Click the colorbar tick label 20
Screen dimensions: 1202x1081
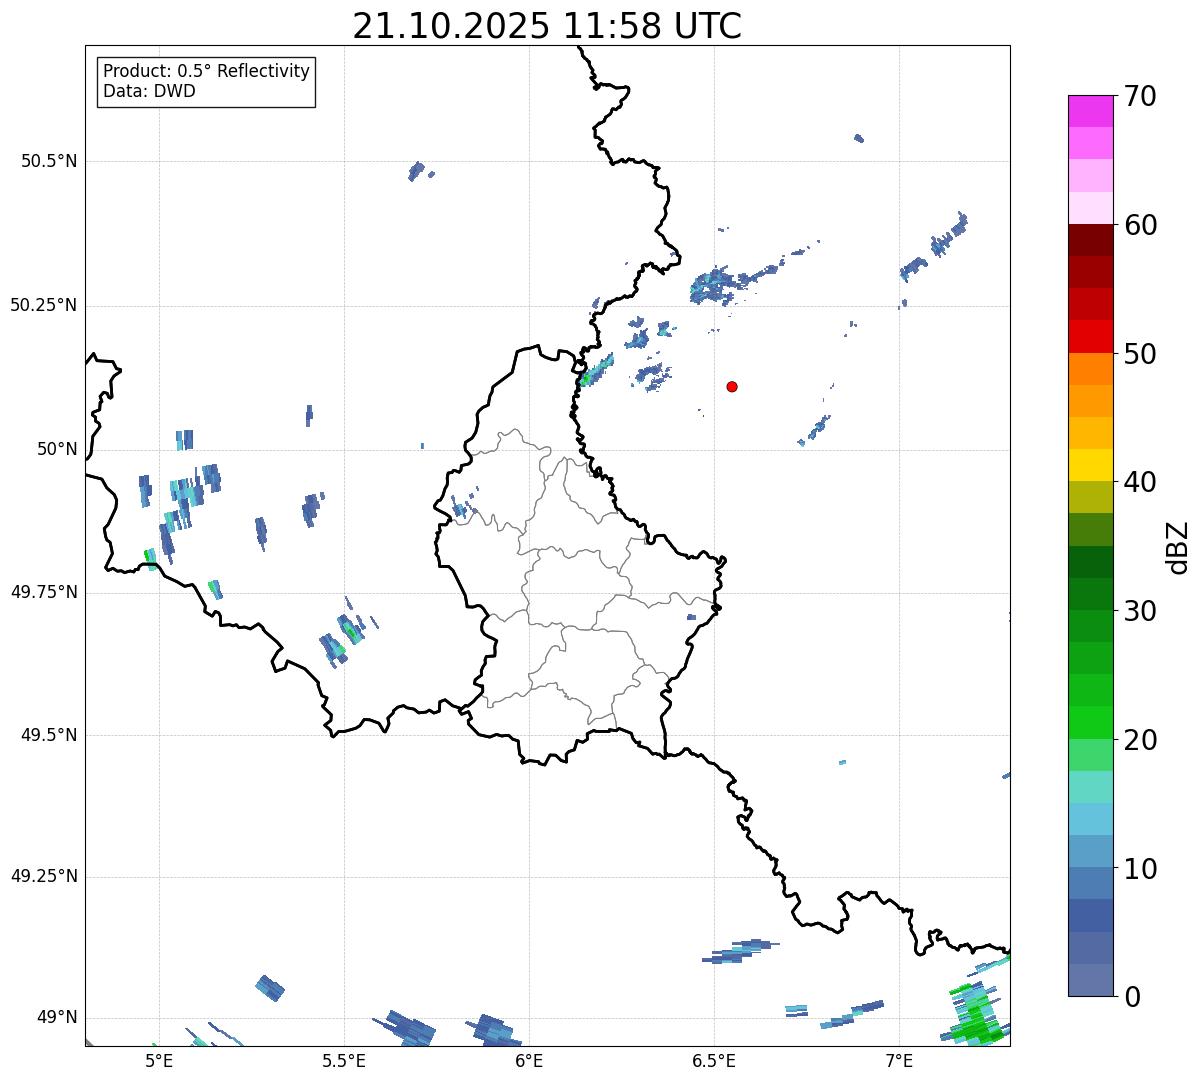(1140, 740)
